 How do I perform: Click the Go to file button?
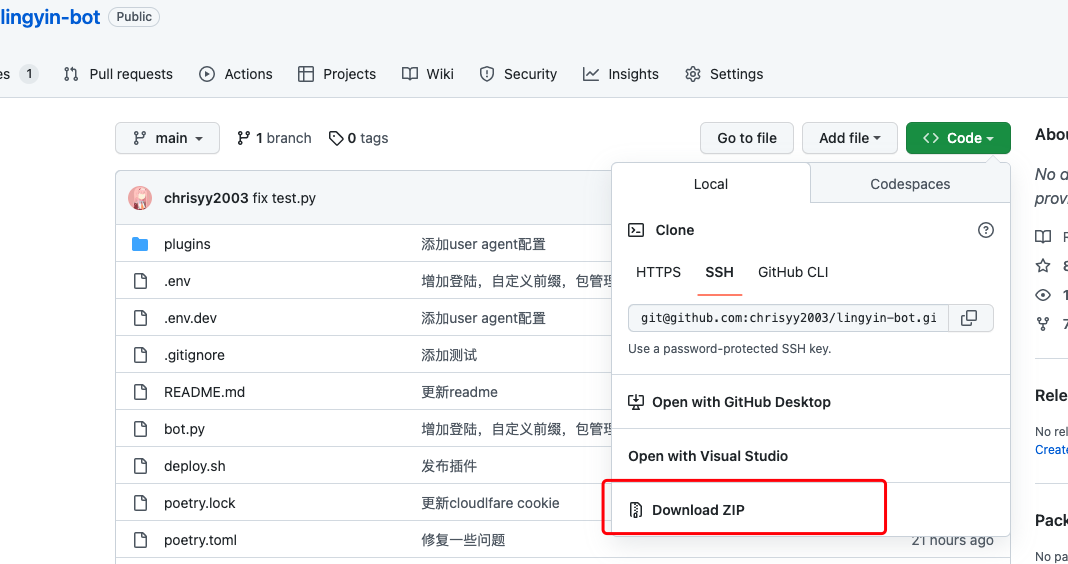[x=747, y=138]
